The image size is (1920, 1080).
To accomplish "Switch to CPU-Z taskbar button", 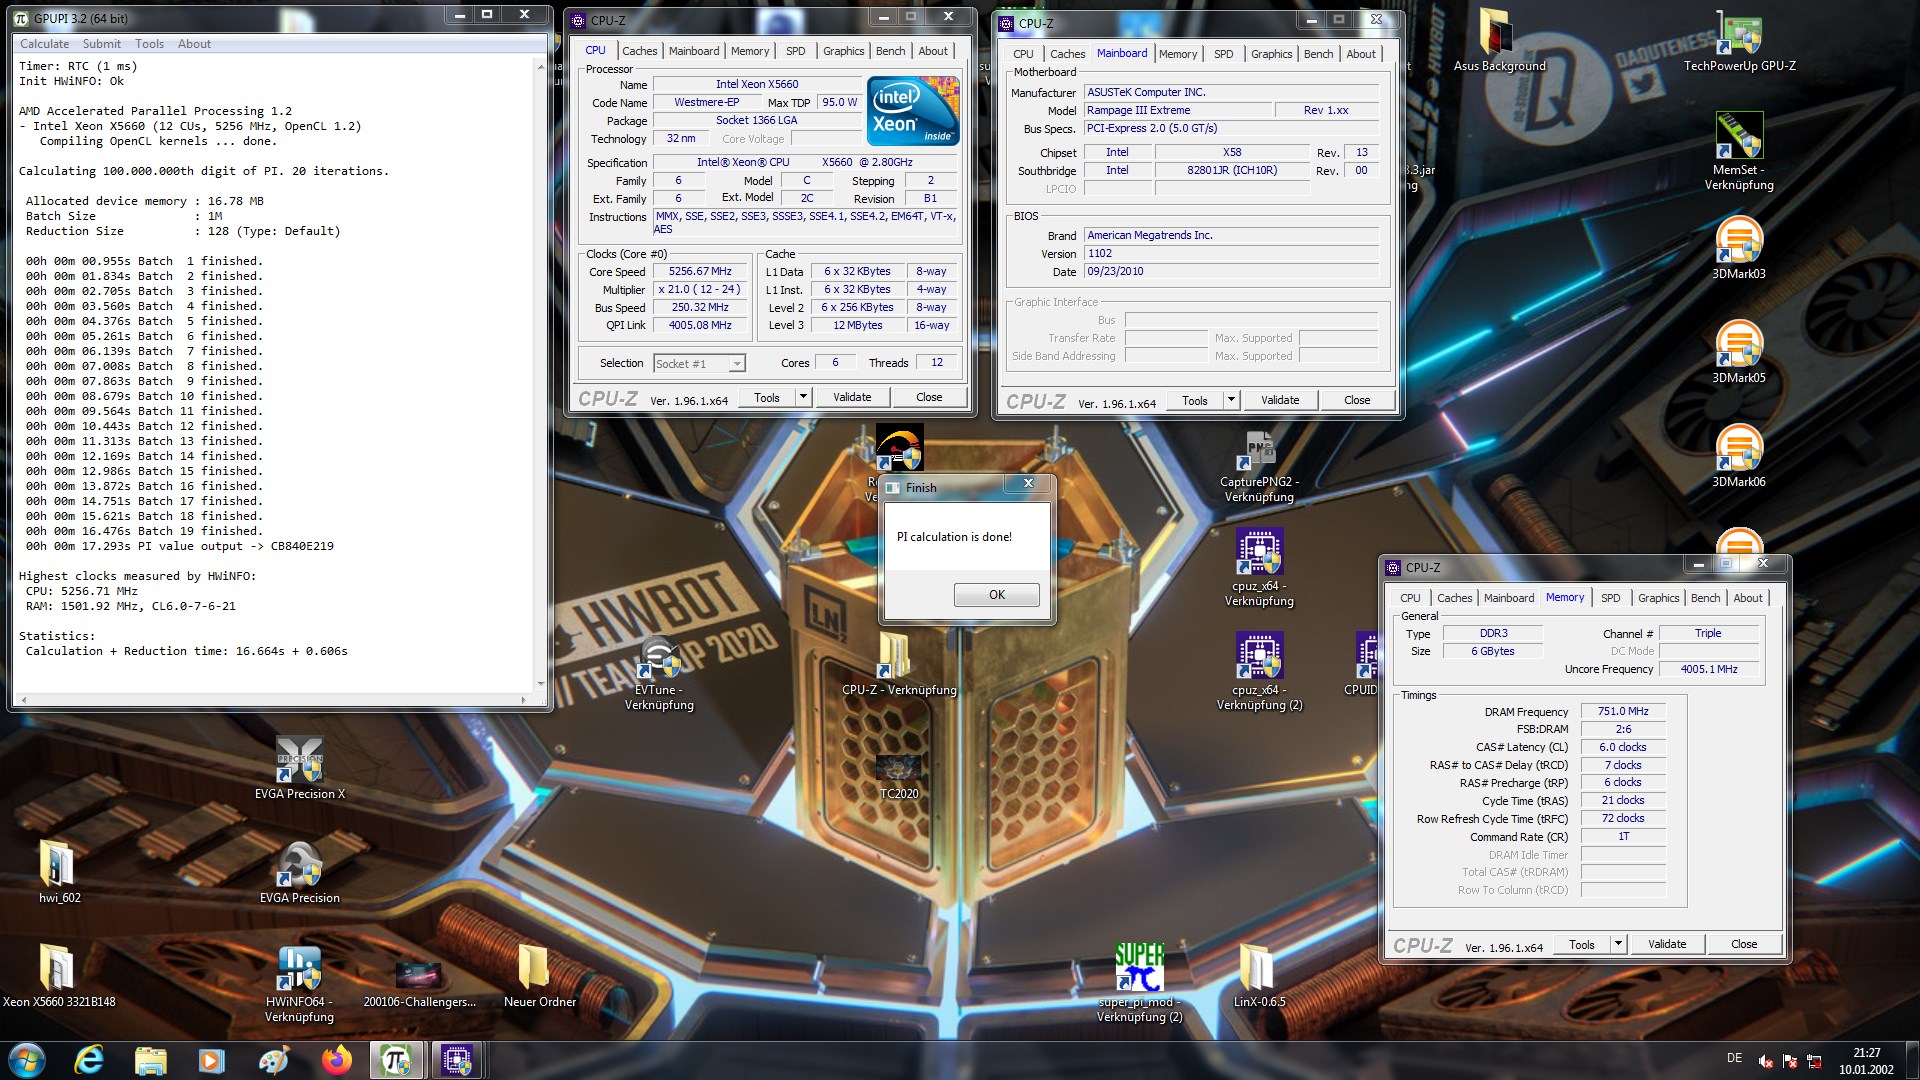I will click(458, 1059).
